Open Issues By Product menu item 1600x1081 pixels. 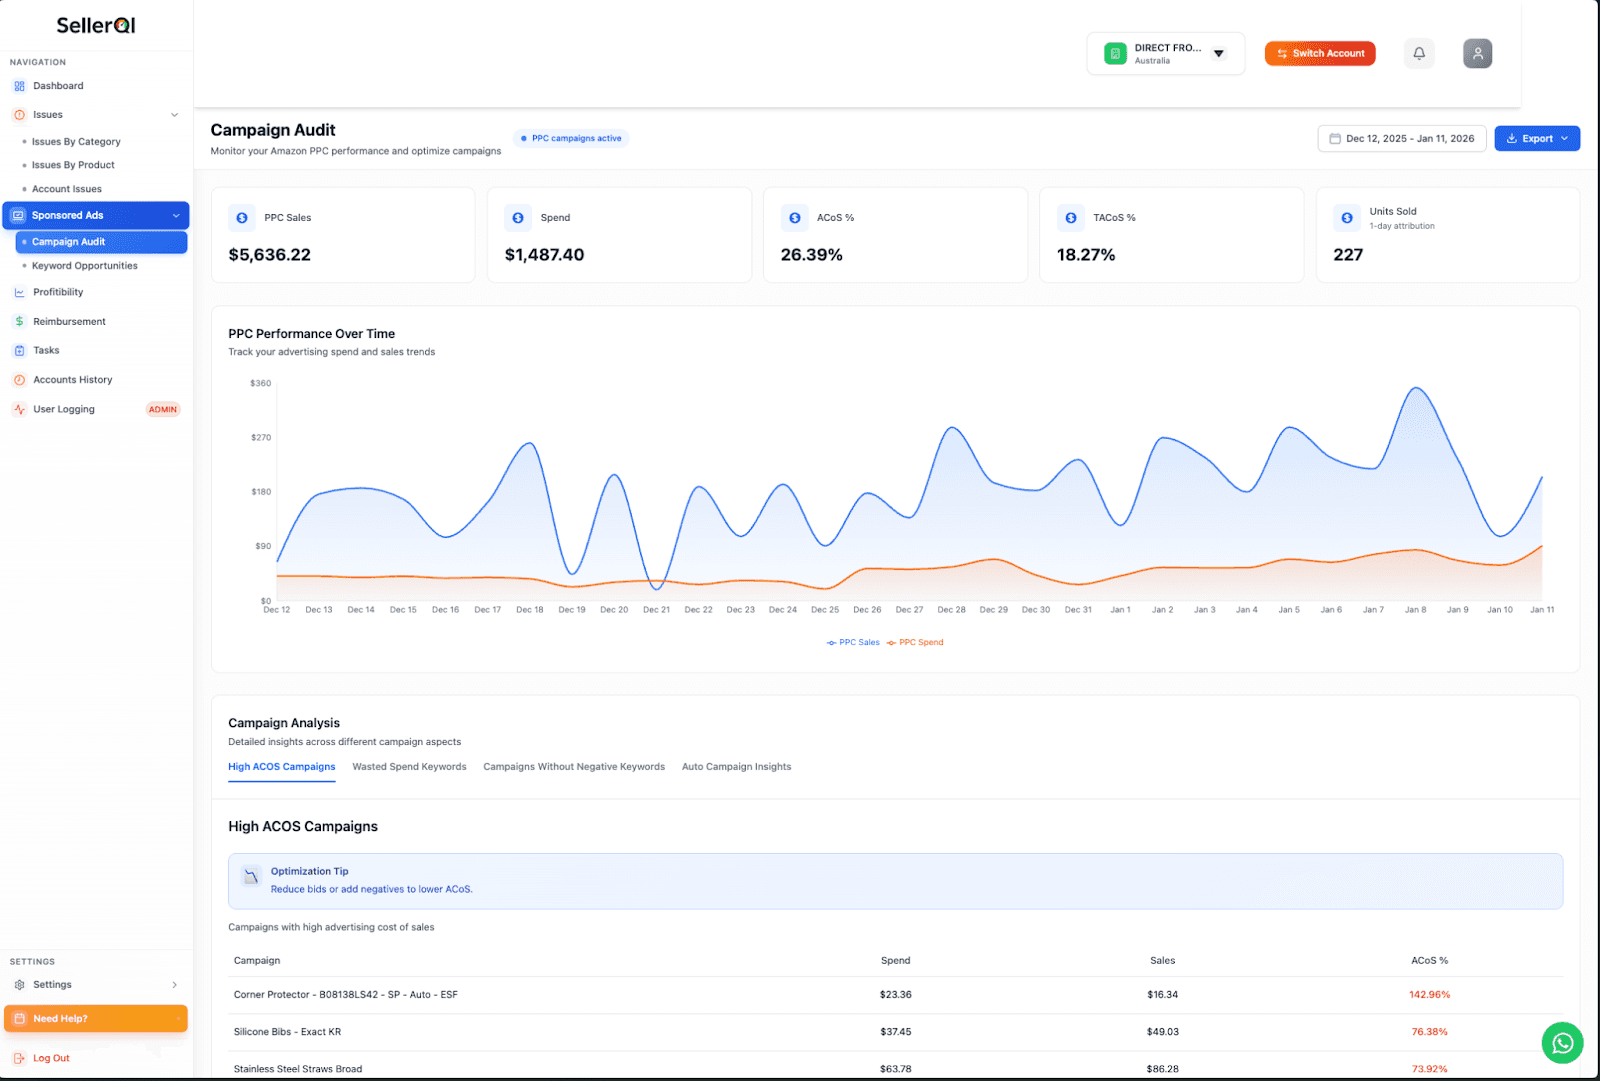coord(73,165)
